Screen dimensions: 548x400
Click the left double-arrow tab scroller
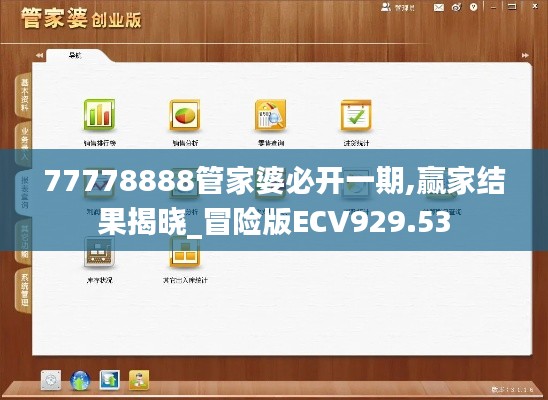coord(39,55)
